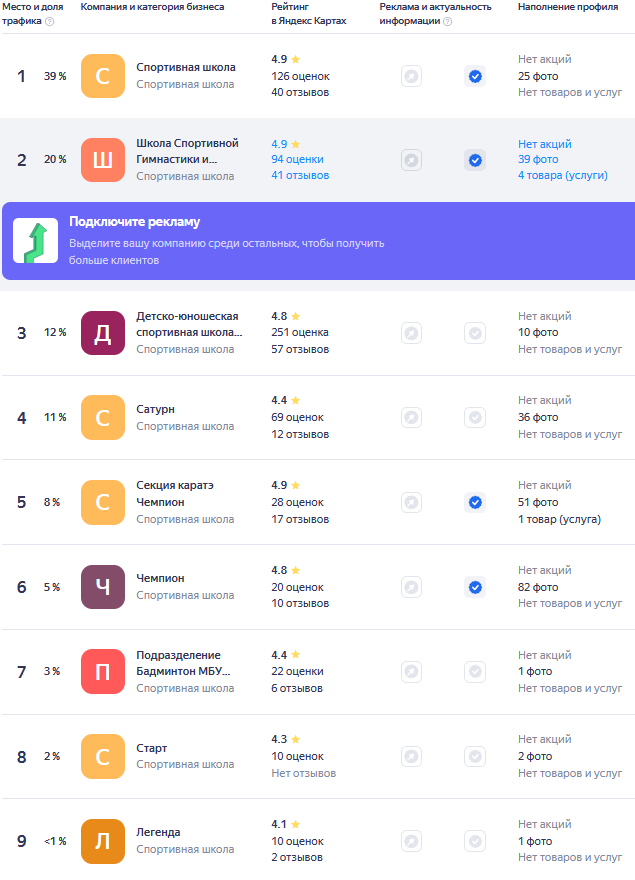Open the '4 товара (услуги)' link
This screenshot has height=880, width=635.
569,176
